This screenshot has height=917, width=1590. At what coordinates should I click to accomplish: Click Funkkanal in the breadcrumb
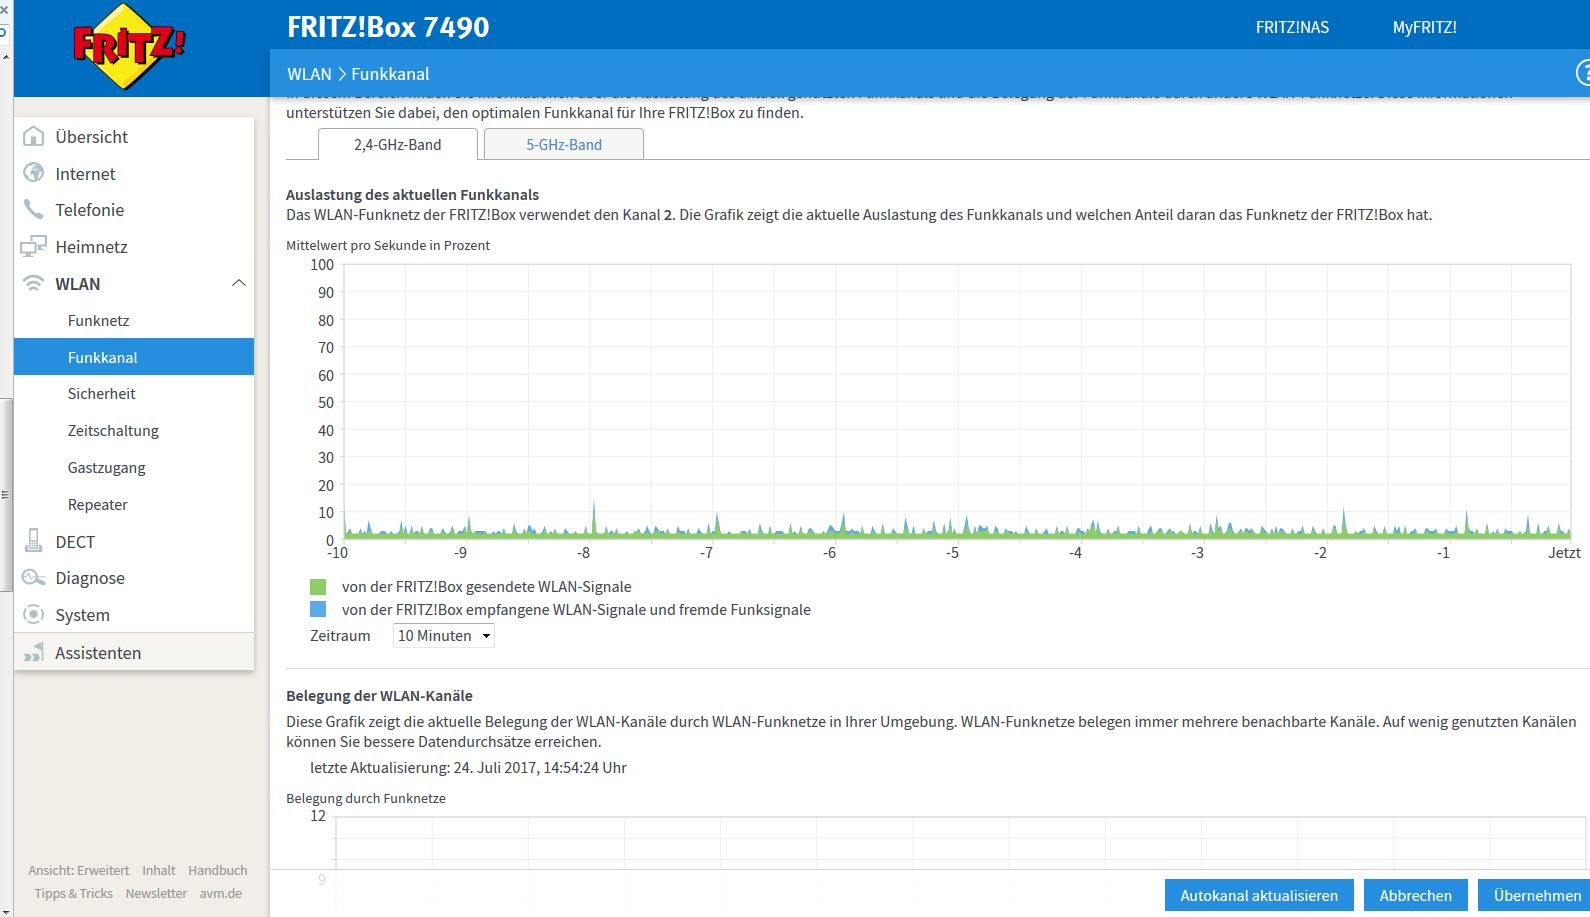tap(390, 73)
